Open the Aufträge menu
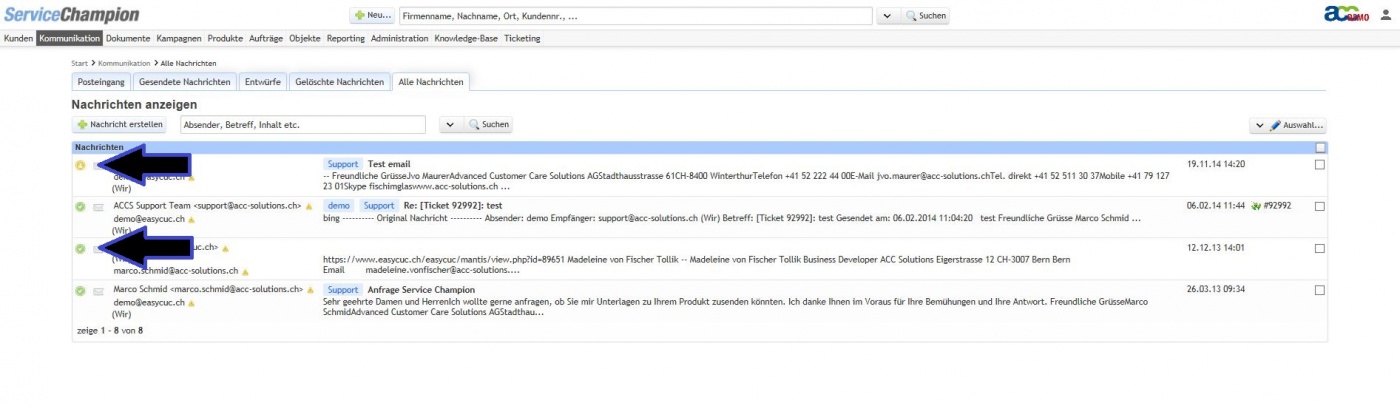Image resolution: width=1400 pixels, height=406 pixels. tap(266, 38)
